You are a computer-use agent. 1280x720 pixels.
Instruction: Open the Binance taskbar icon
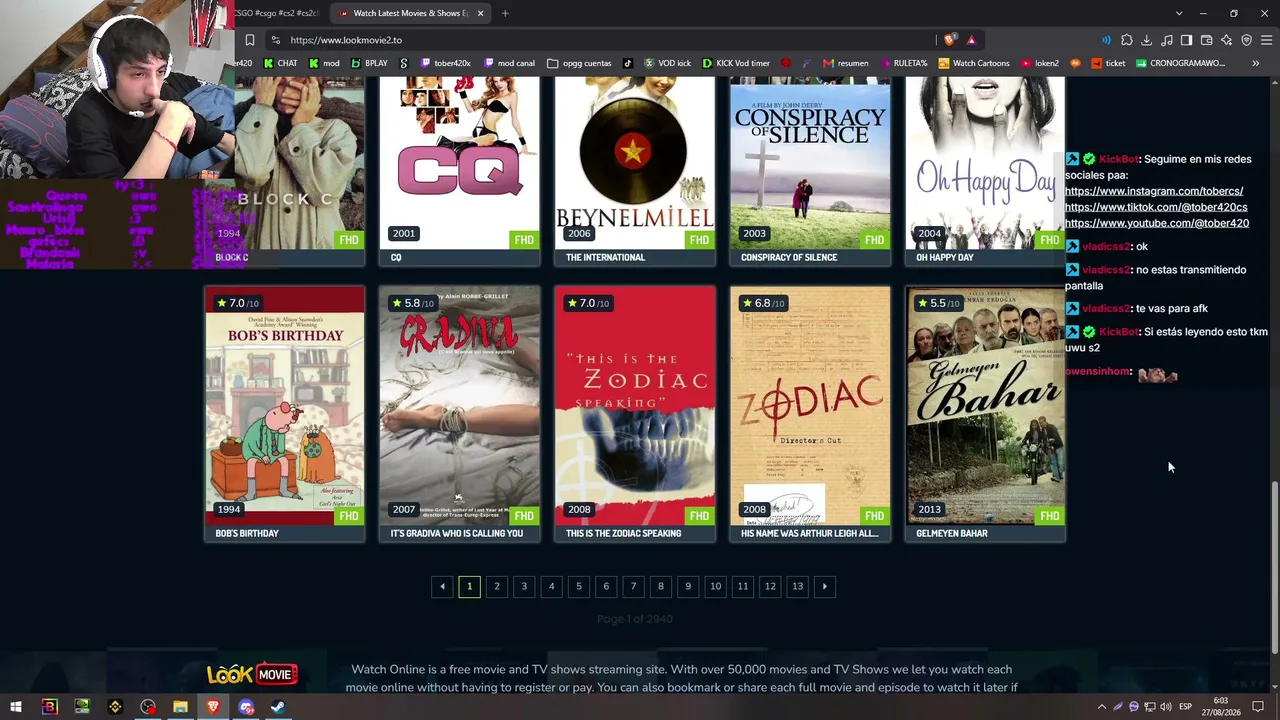pos(115,707)
